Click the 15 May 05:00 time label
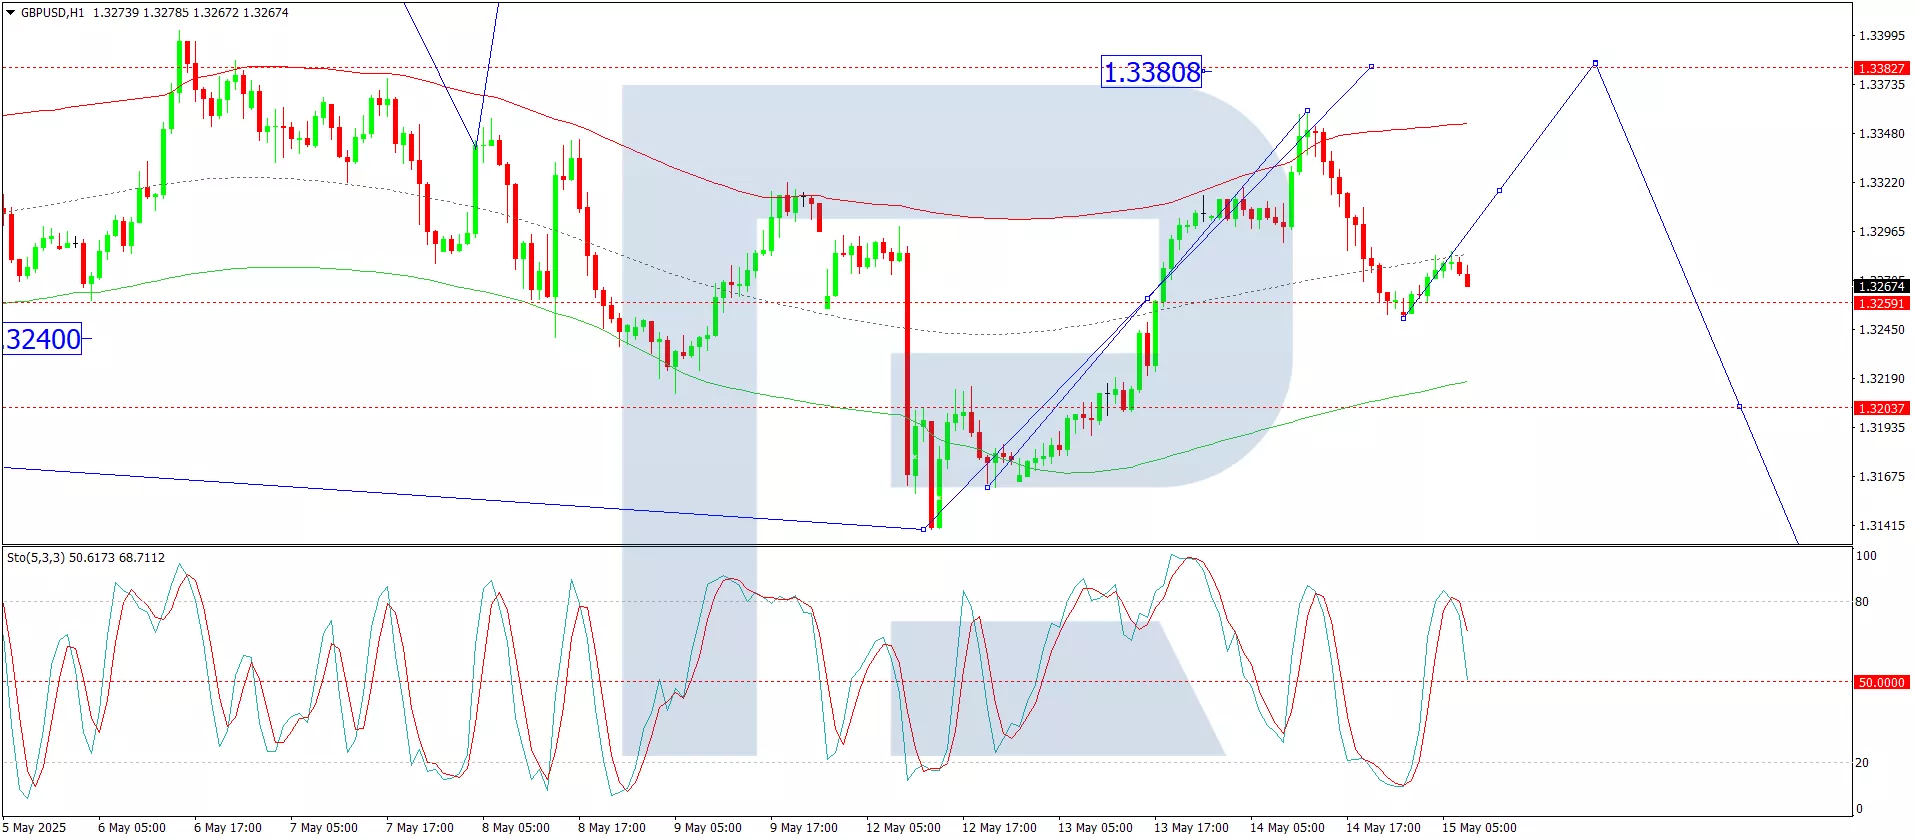 click(x=1478, y=827)
